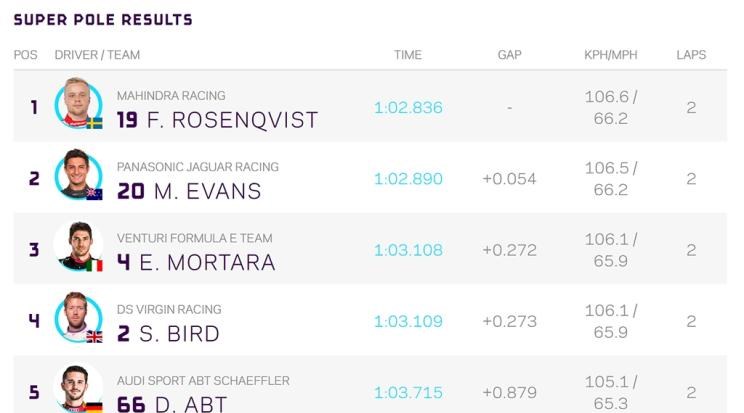Click the German flag beside Abt
The image size is (744, 413).
[x=94, y=407]
